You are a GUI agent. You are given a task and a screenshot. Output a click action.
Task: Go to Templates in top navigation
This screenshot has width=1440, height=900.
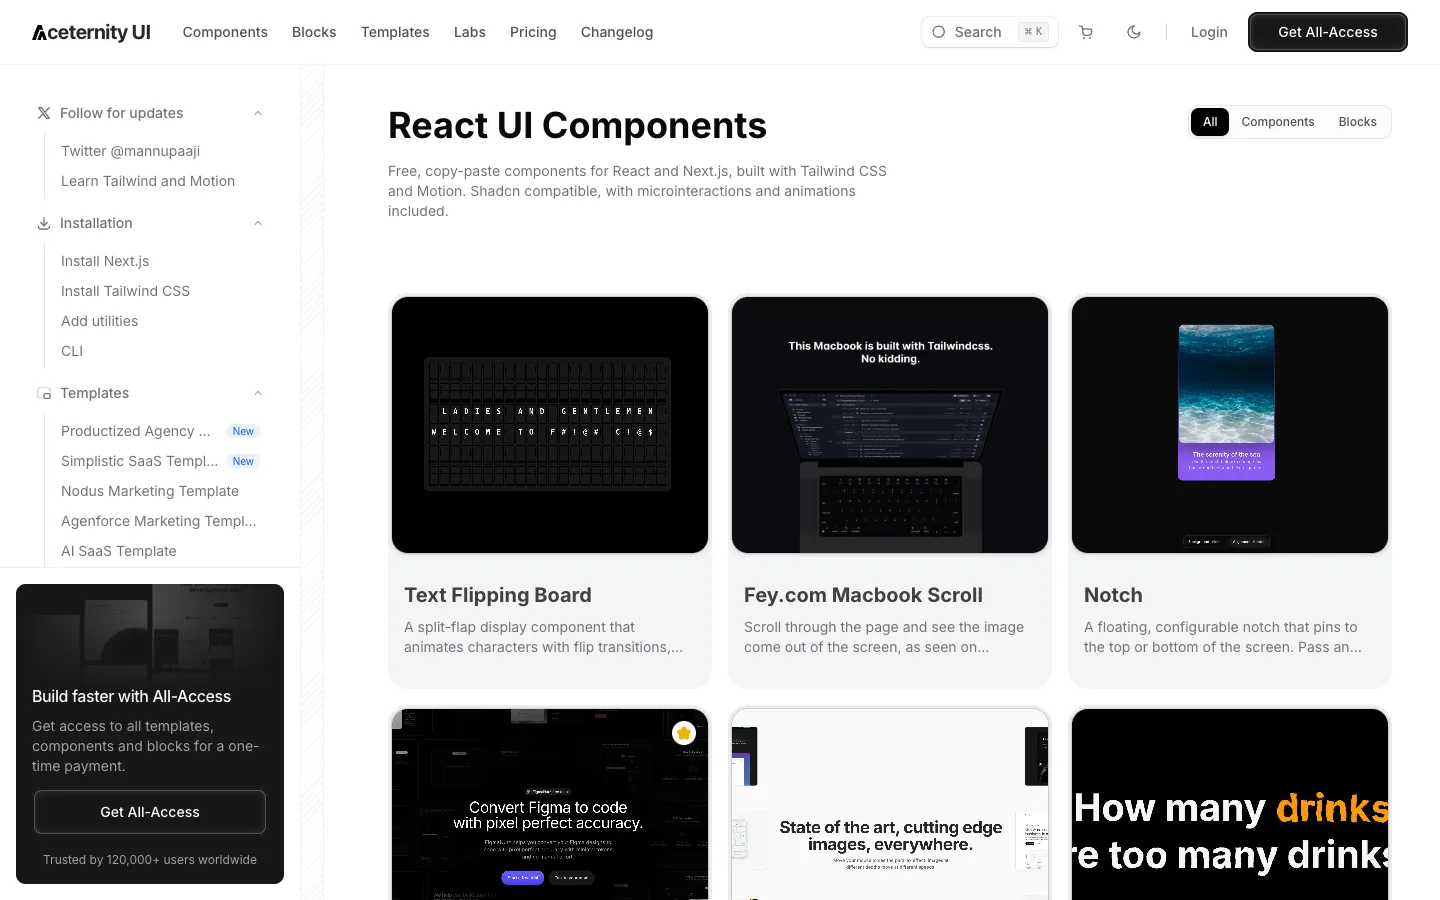click(x=395, y=32)
